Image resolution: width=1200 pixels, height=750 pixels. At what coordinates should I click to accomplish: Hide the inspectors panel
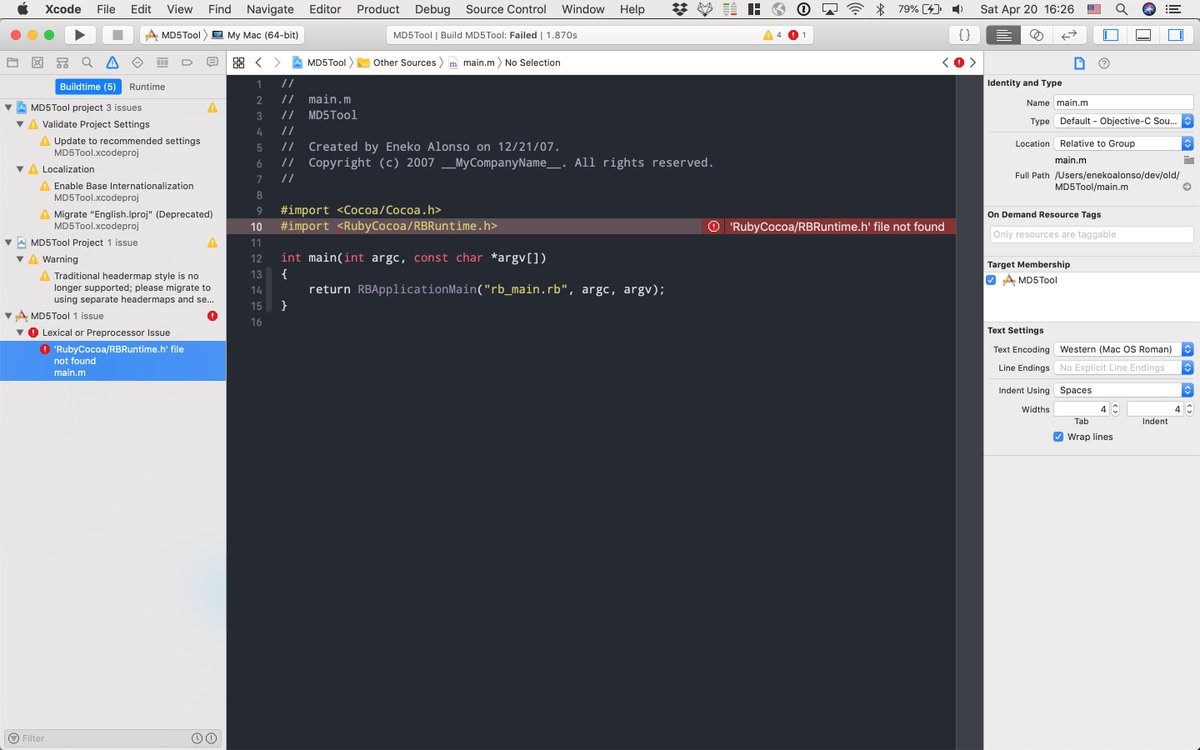(x=1175, y=35)
